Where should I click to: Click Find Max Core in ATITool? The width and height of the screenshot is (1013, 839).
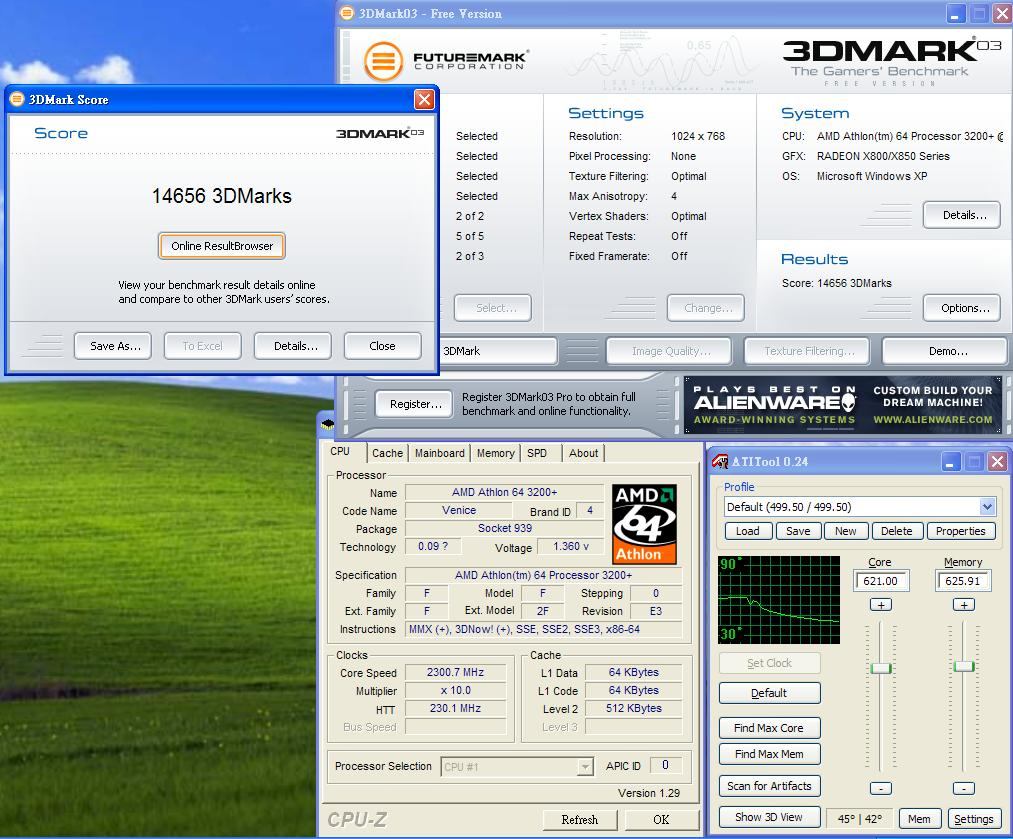pyautogui.click(x=769, y=727)
